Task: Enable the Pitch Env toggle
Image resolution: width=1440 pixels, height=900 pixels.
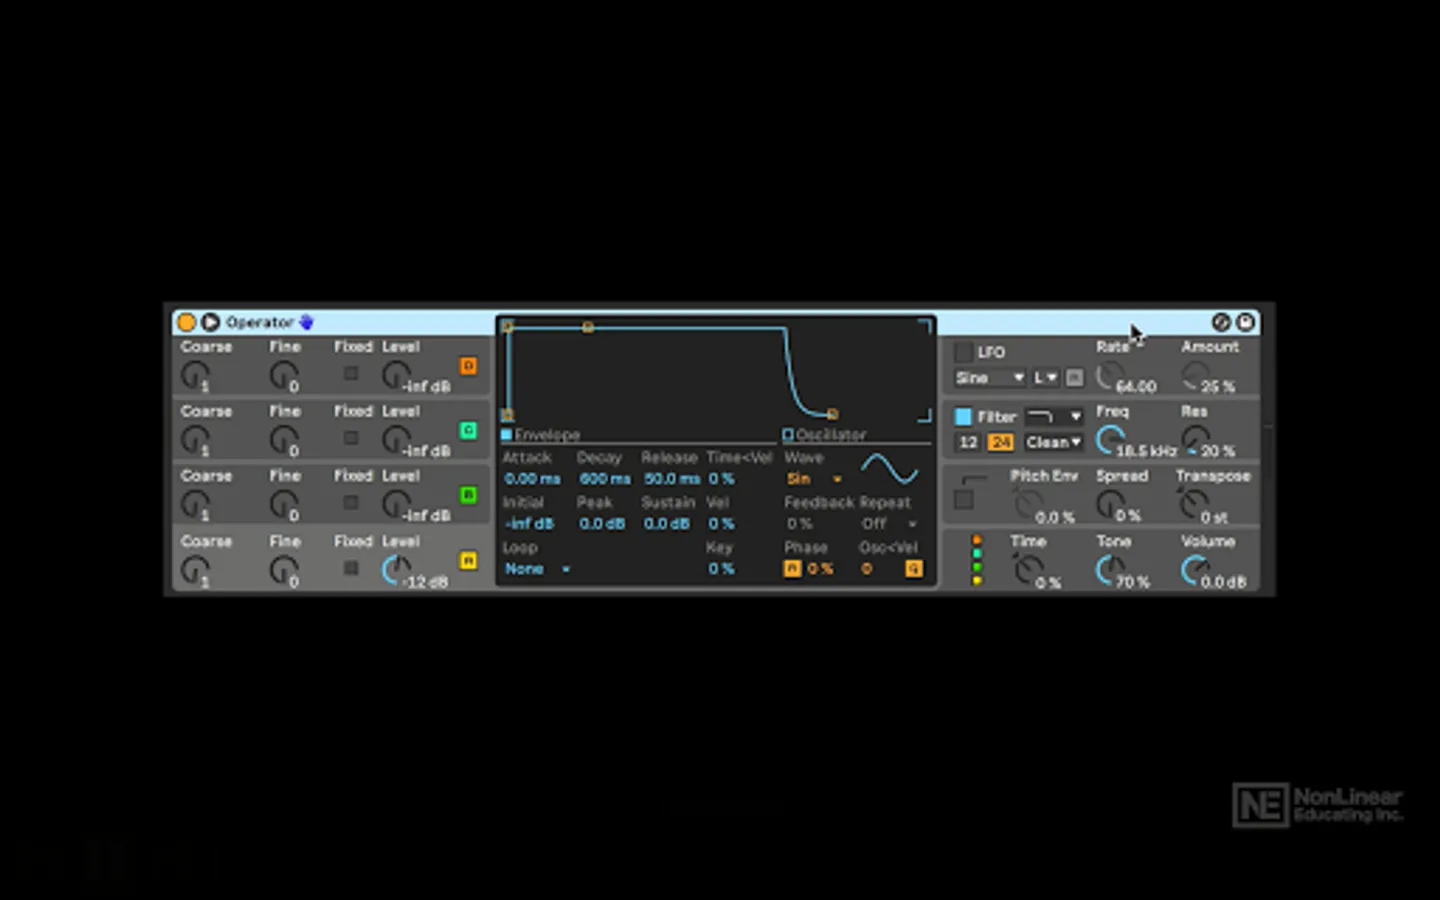Action: [963, 500]
